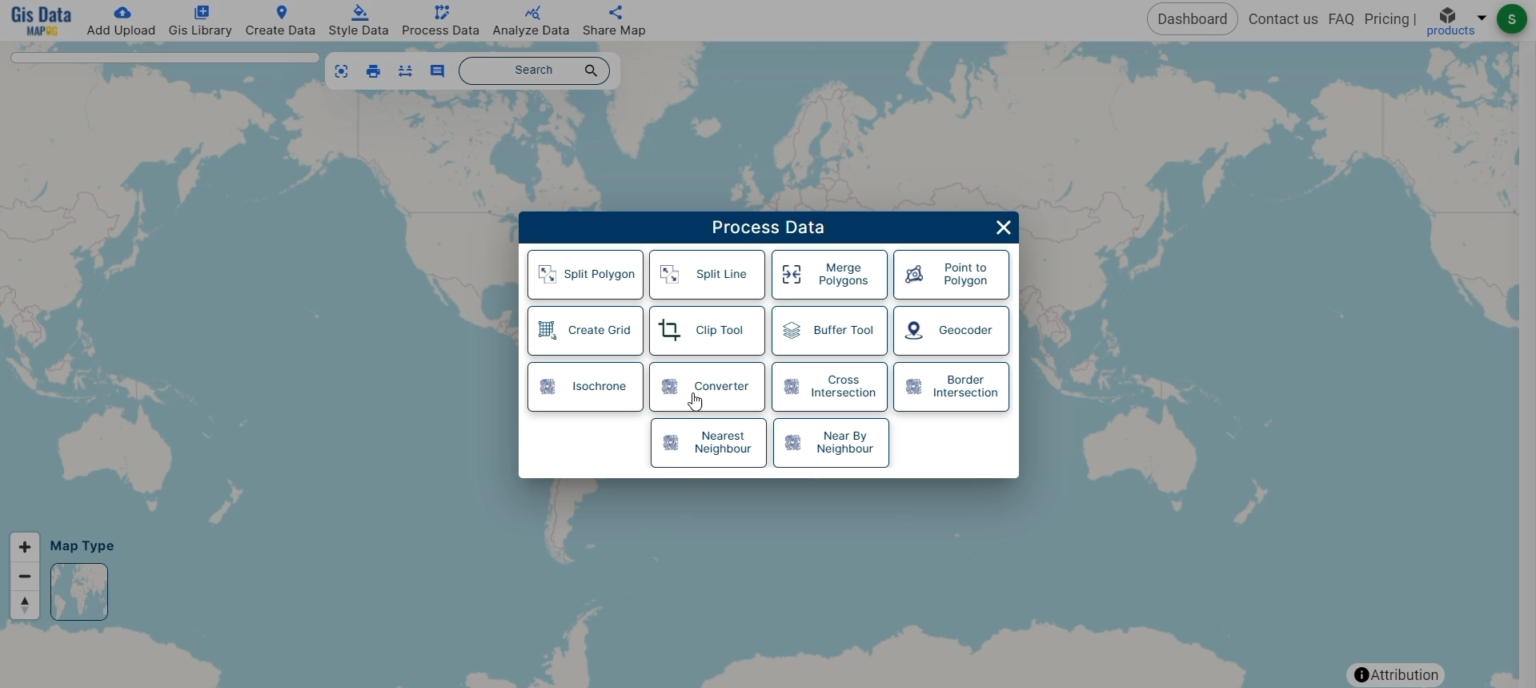Open the Split Polygon tool
1536x688 pixels.
coord(585,274)
